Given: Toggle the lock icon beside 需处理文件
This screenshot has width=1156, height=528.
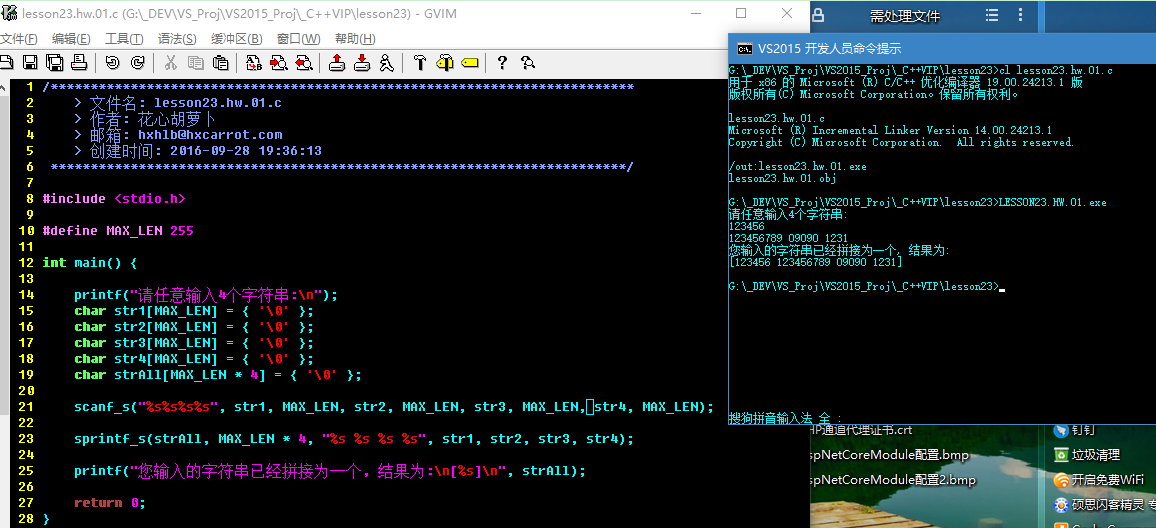Looking at the screenshot, I should click(818, 16).
